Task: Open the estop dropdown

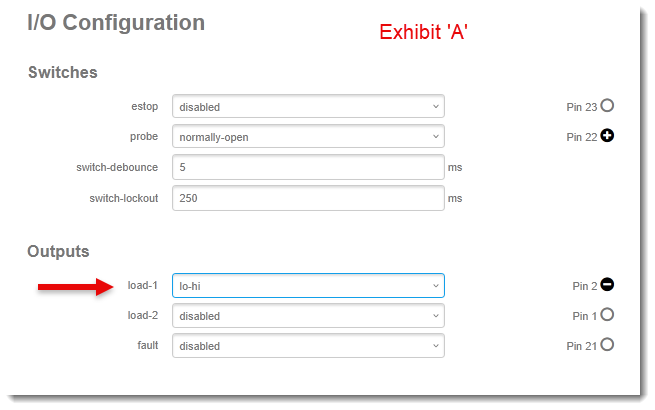Action: point(308,107)
